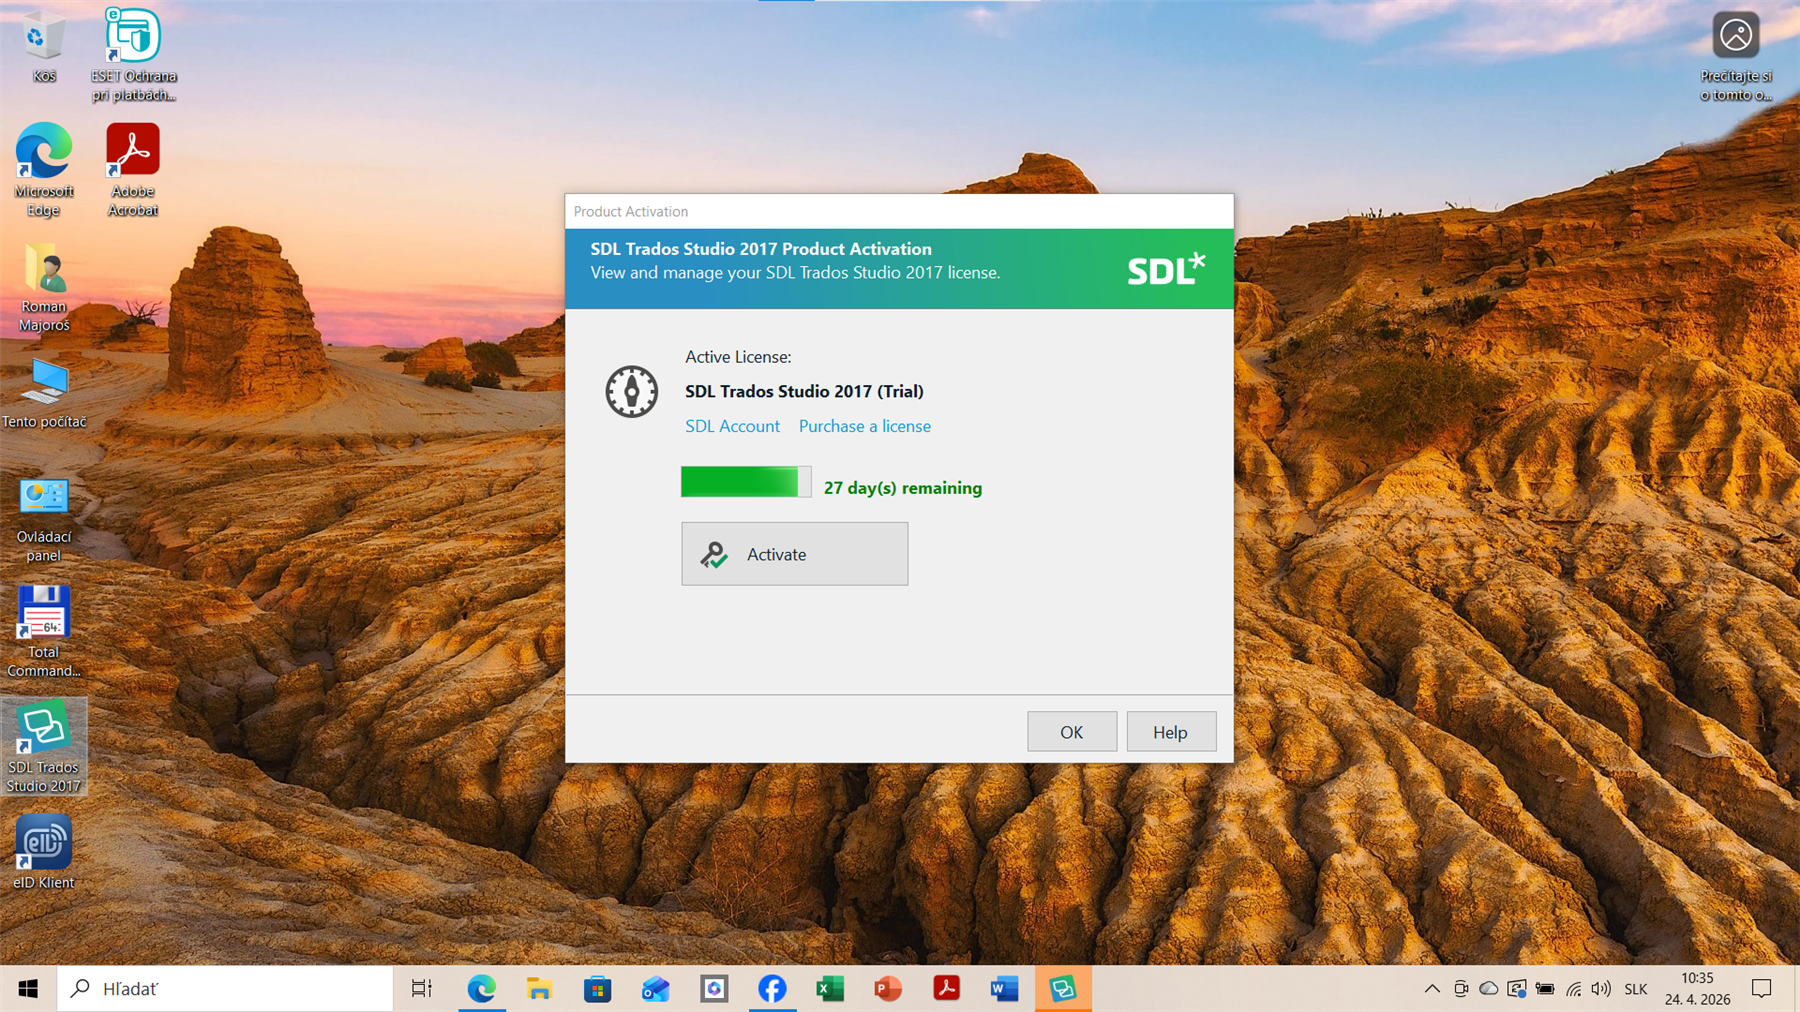Image resolution: width=1800 pixels, height=1012 pixels.
Task: Open the OneDrive icon in system tray
Action: pyautogui.click(x=1491, y=988)
